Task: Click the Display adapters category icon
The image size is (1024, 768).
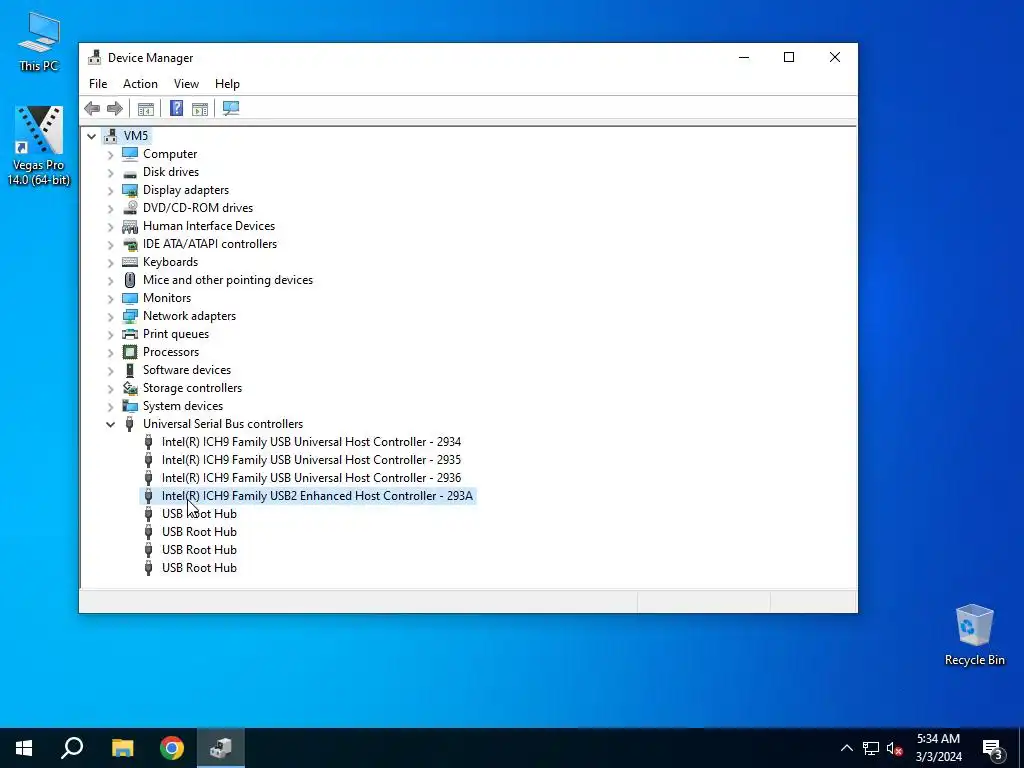Action: coord(130,190)
